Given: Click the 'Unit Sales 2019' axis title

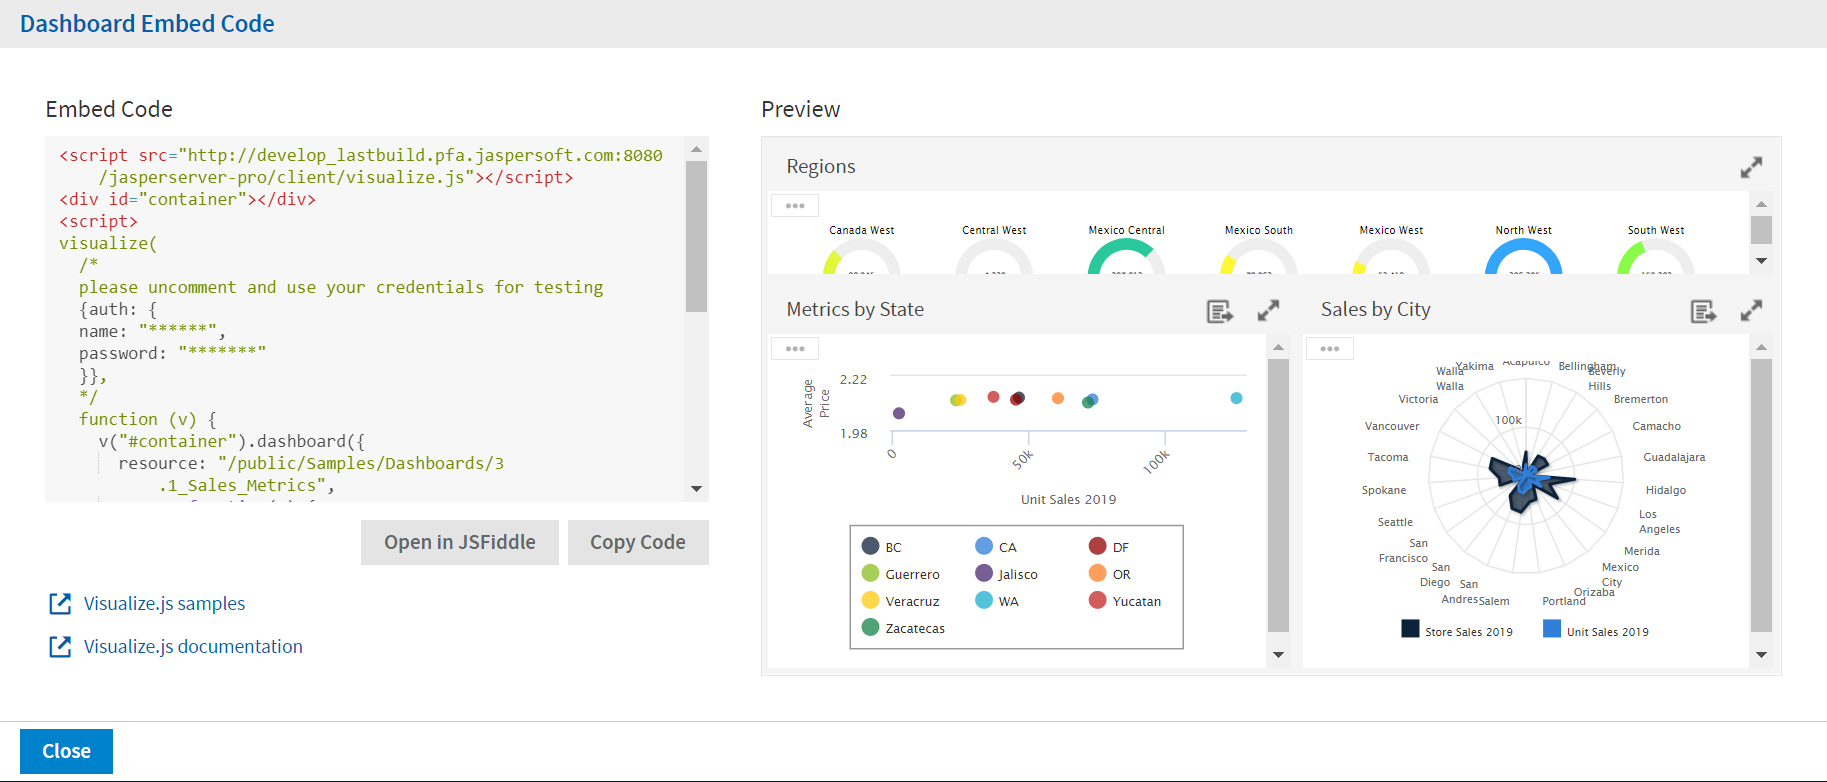Looking at the screenshot, I should coord(1068,499).
